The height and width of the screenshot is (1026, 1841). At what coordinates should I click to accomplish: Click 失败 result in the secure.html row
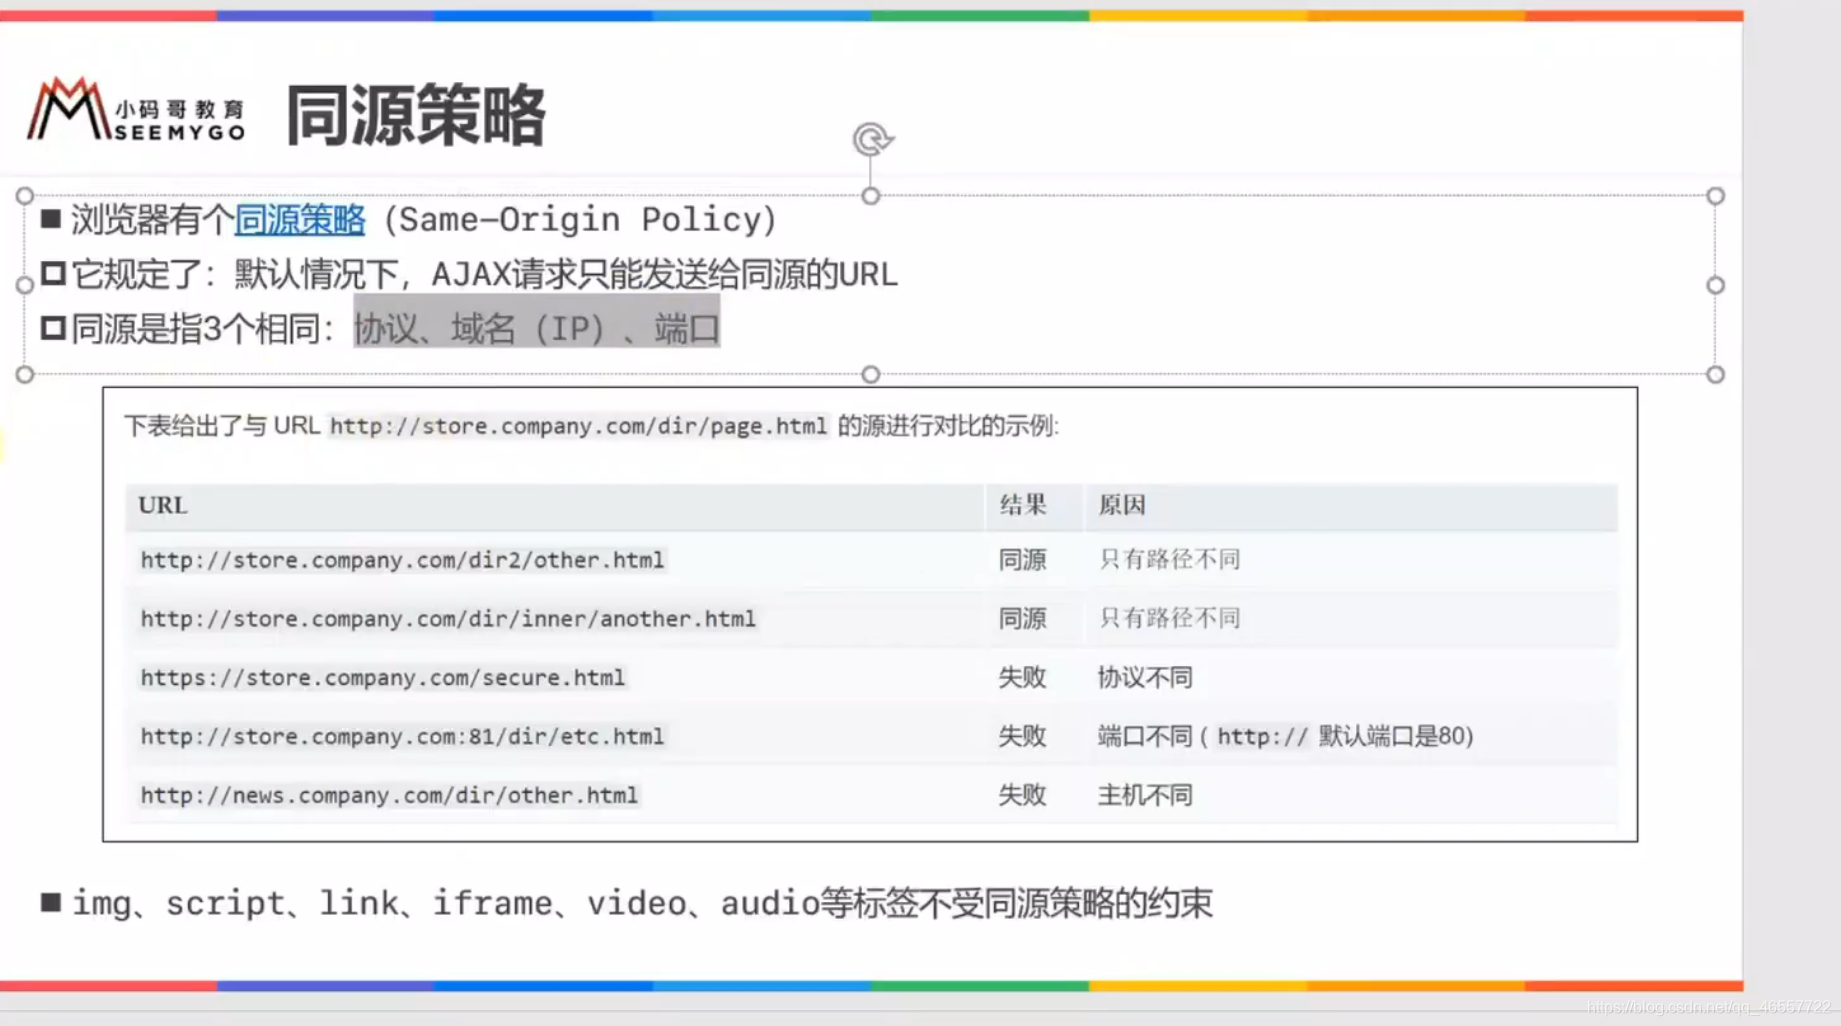point(1022,678)
